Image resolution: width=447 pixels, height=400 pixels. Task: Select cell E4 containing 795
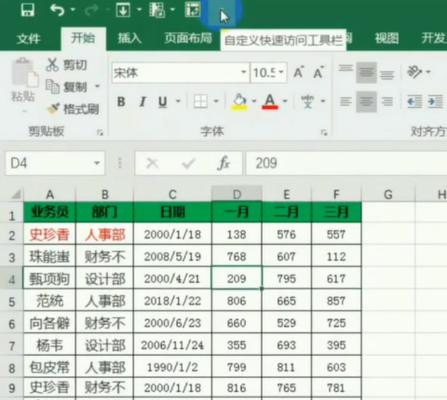pyautogui.click(x=286, y=278)
